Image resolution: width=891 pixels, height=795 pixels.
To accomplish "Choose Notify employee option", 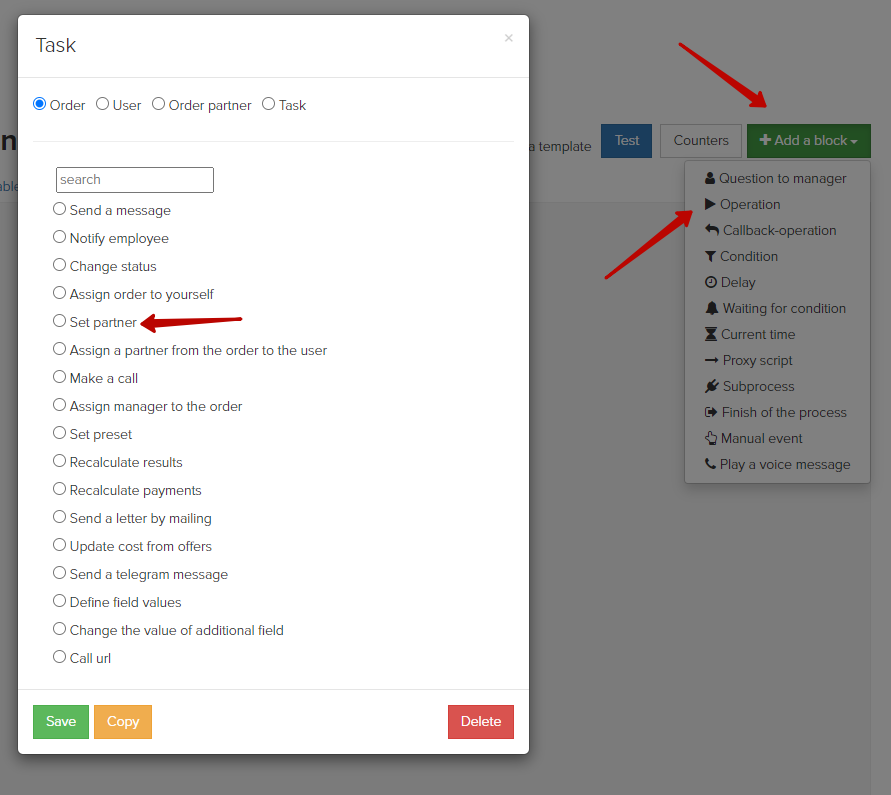I will click(59, 237).
